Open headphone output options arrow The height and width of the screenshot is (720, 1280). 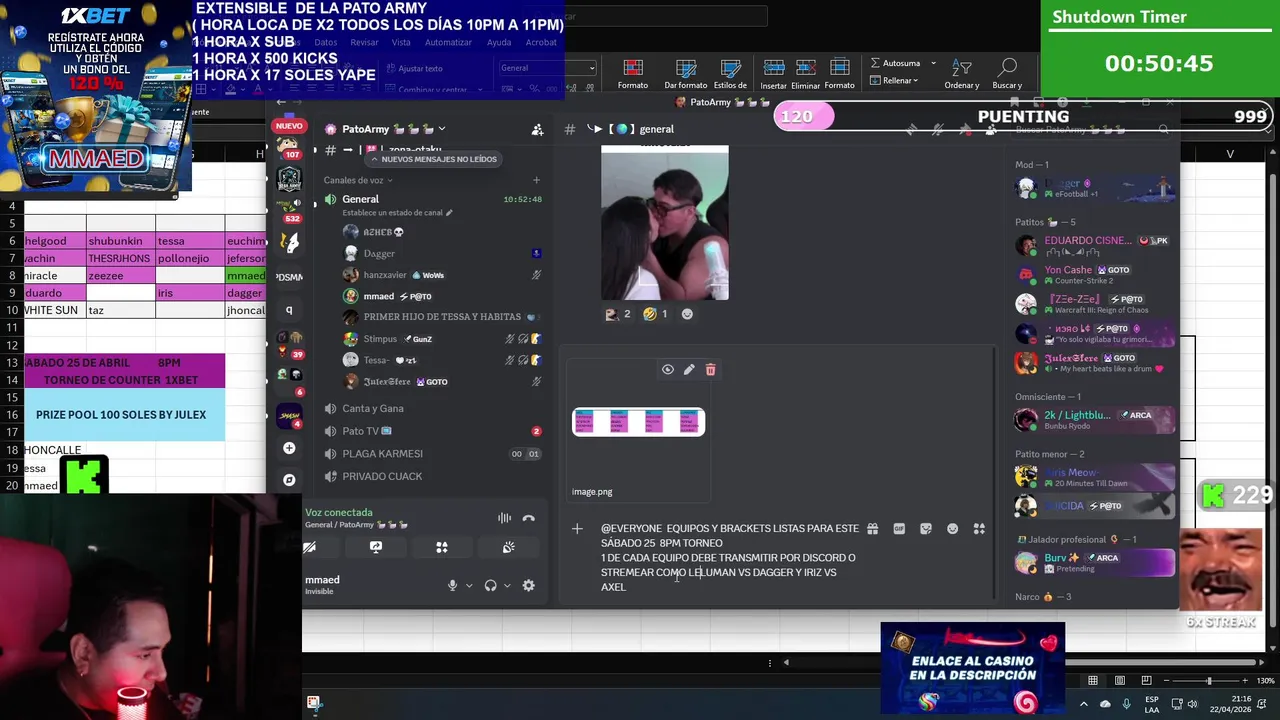coord(507,586)
